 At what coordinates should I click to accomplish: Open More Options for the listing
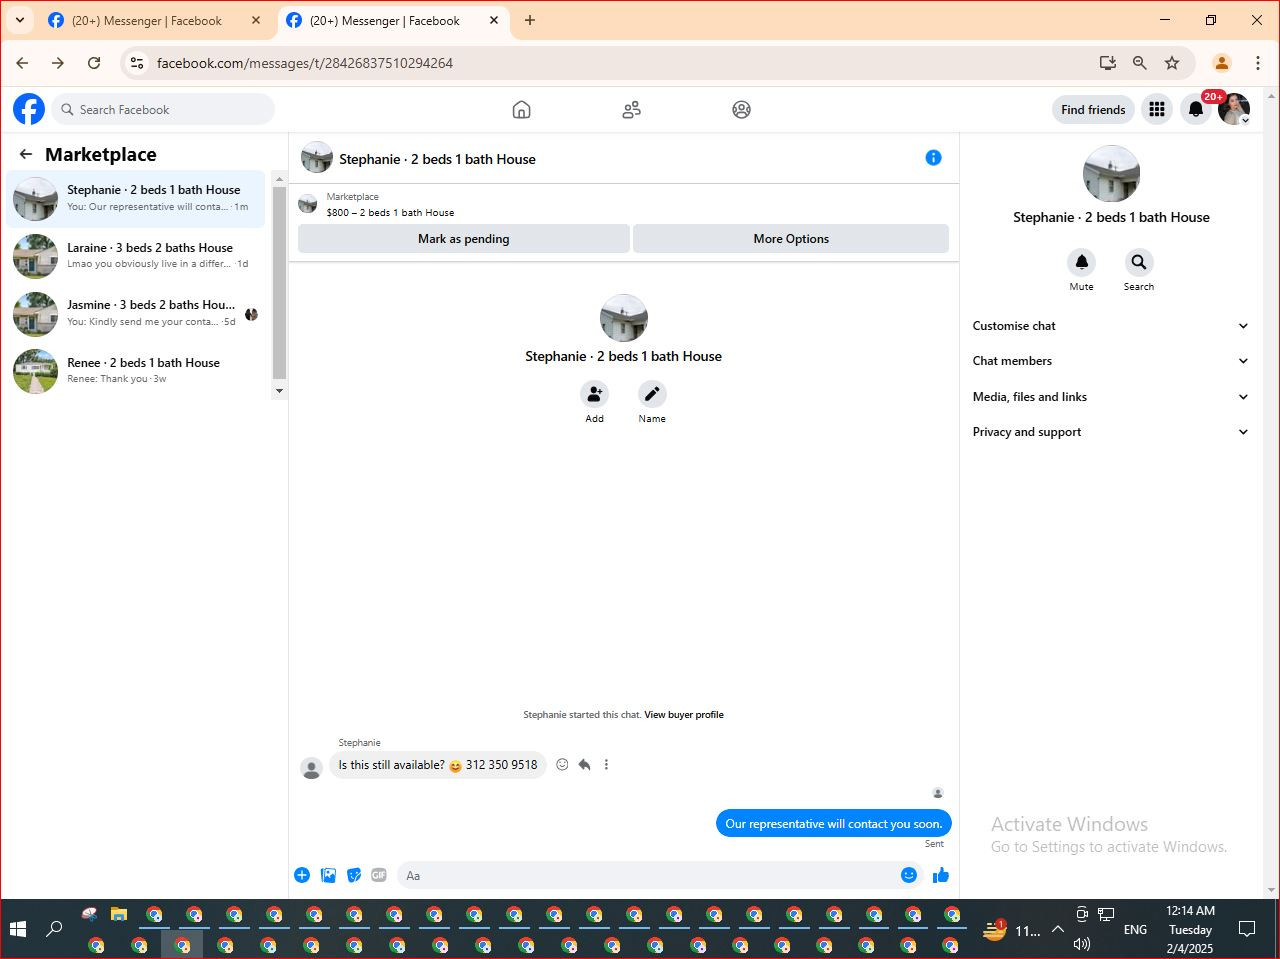791,239
